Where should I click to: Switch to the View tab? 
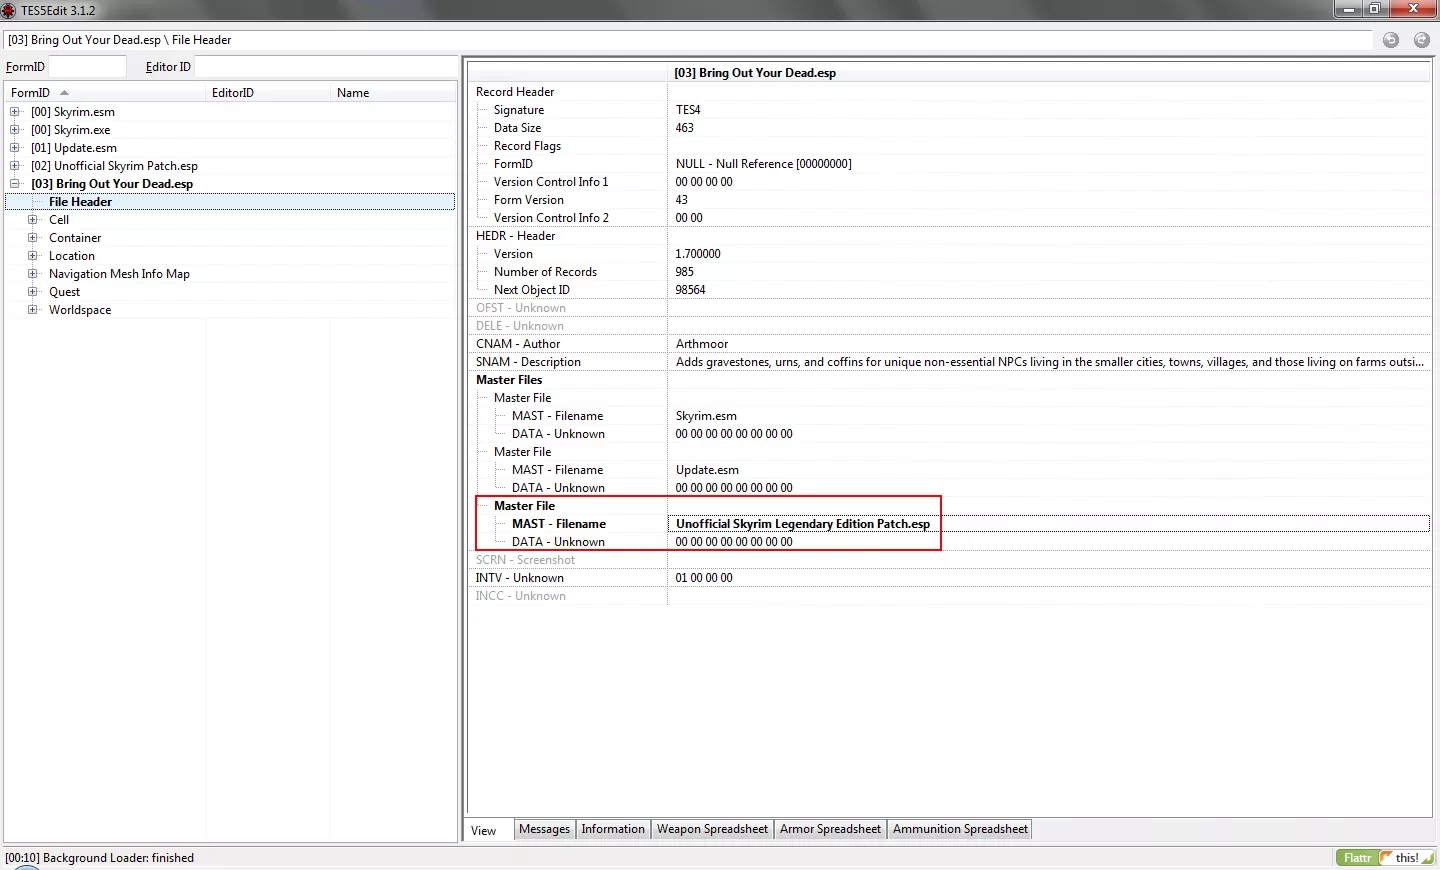[x=489, y=830]
